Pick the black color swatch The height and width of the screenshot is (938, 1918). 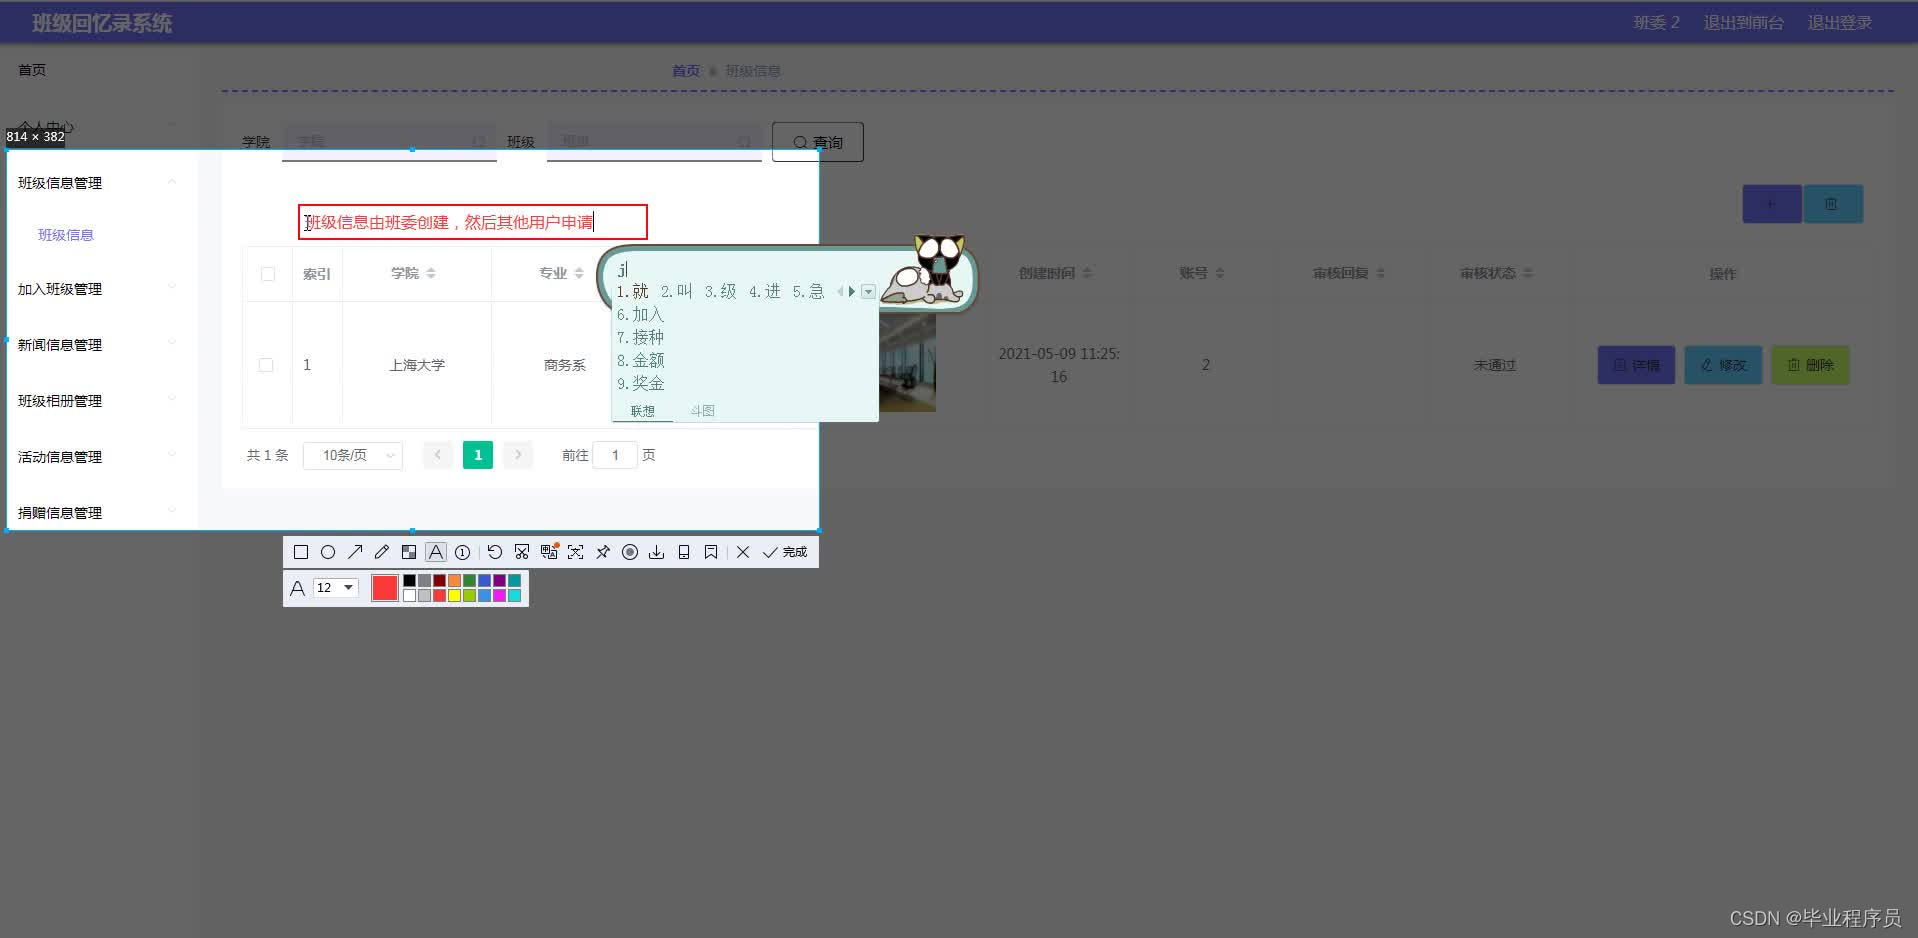pos(409,580)
